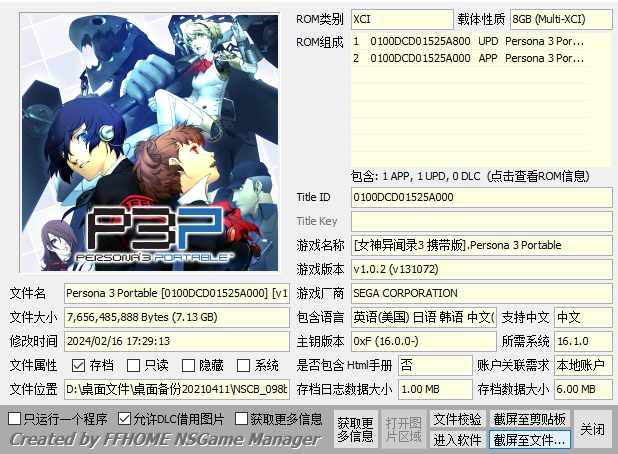Select the 文件位置 path field
The height and width of the screenshot is (454, 618).
pyautogui.click(x=177, y=389)
